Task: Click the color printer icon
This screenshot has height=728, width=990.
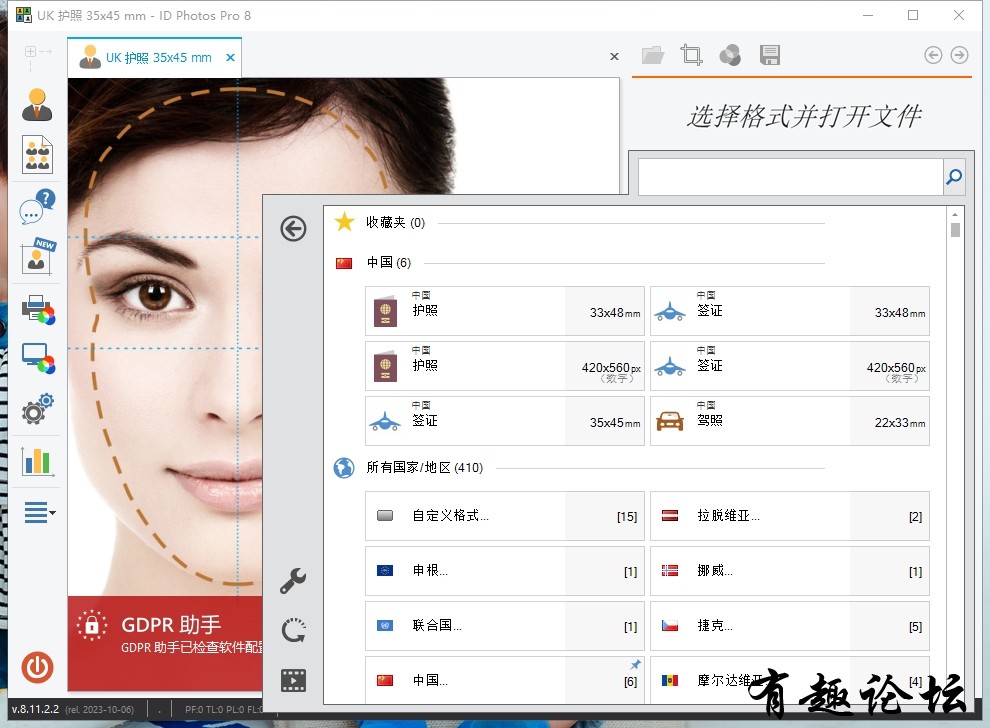Action: [x=38, y=309]
